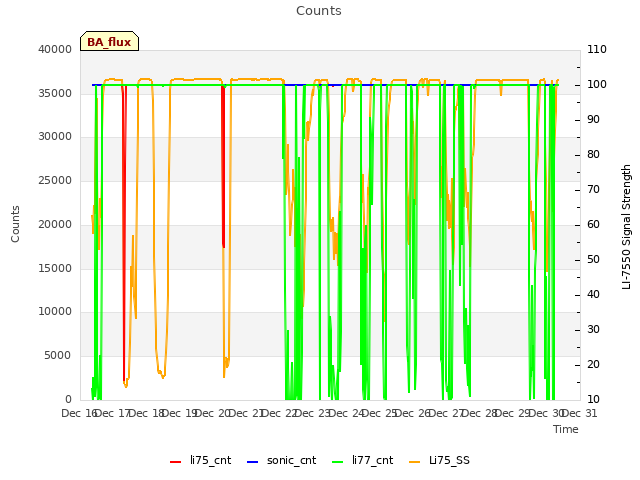This screenshot has width=640, height=480.
Task: Click the 90 tick on right axis
Action: point(593,120)
